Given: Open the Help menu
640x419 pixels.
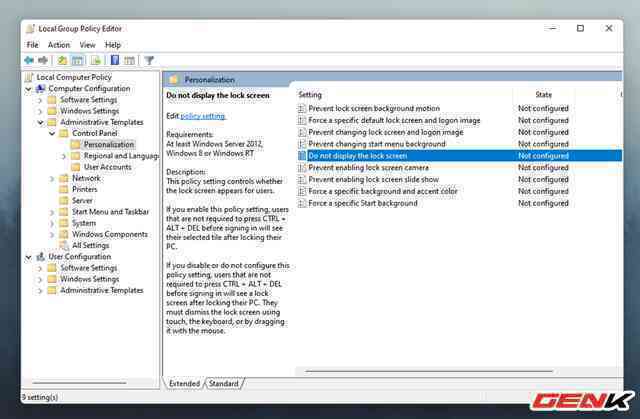Looking at the screenshot, I should [113, 45].
